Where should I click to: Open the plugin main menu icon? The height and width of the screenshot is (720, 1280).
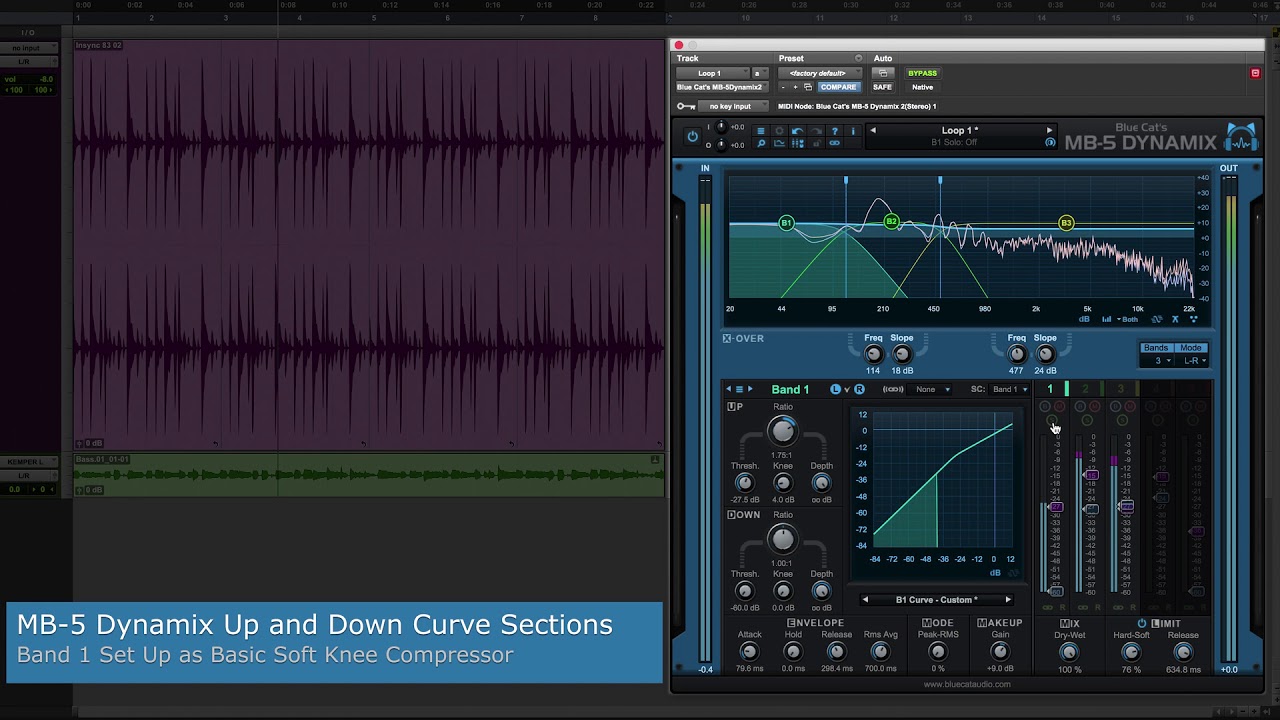[761, 131]
